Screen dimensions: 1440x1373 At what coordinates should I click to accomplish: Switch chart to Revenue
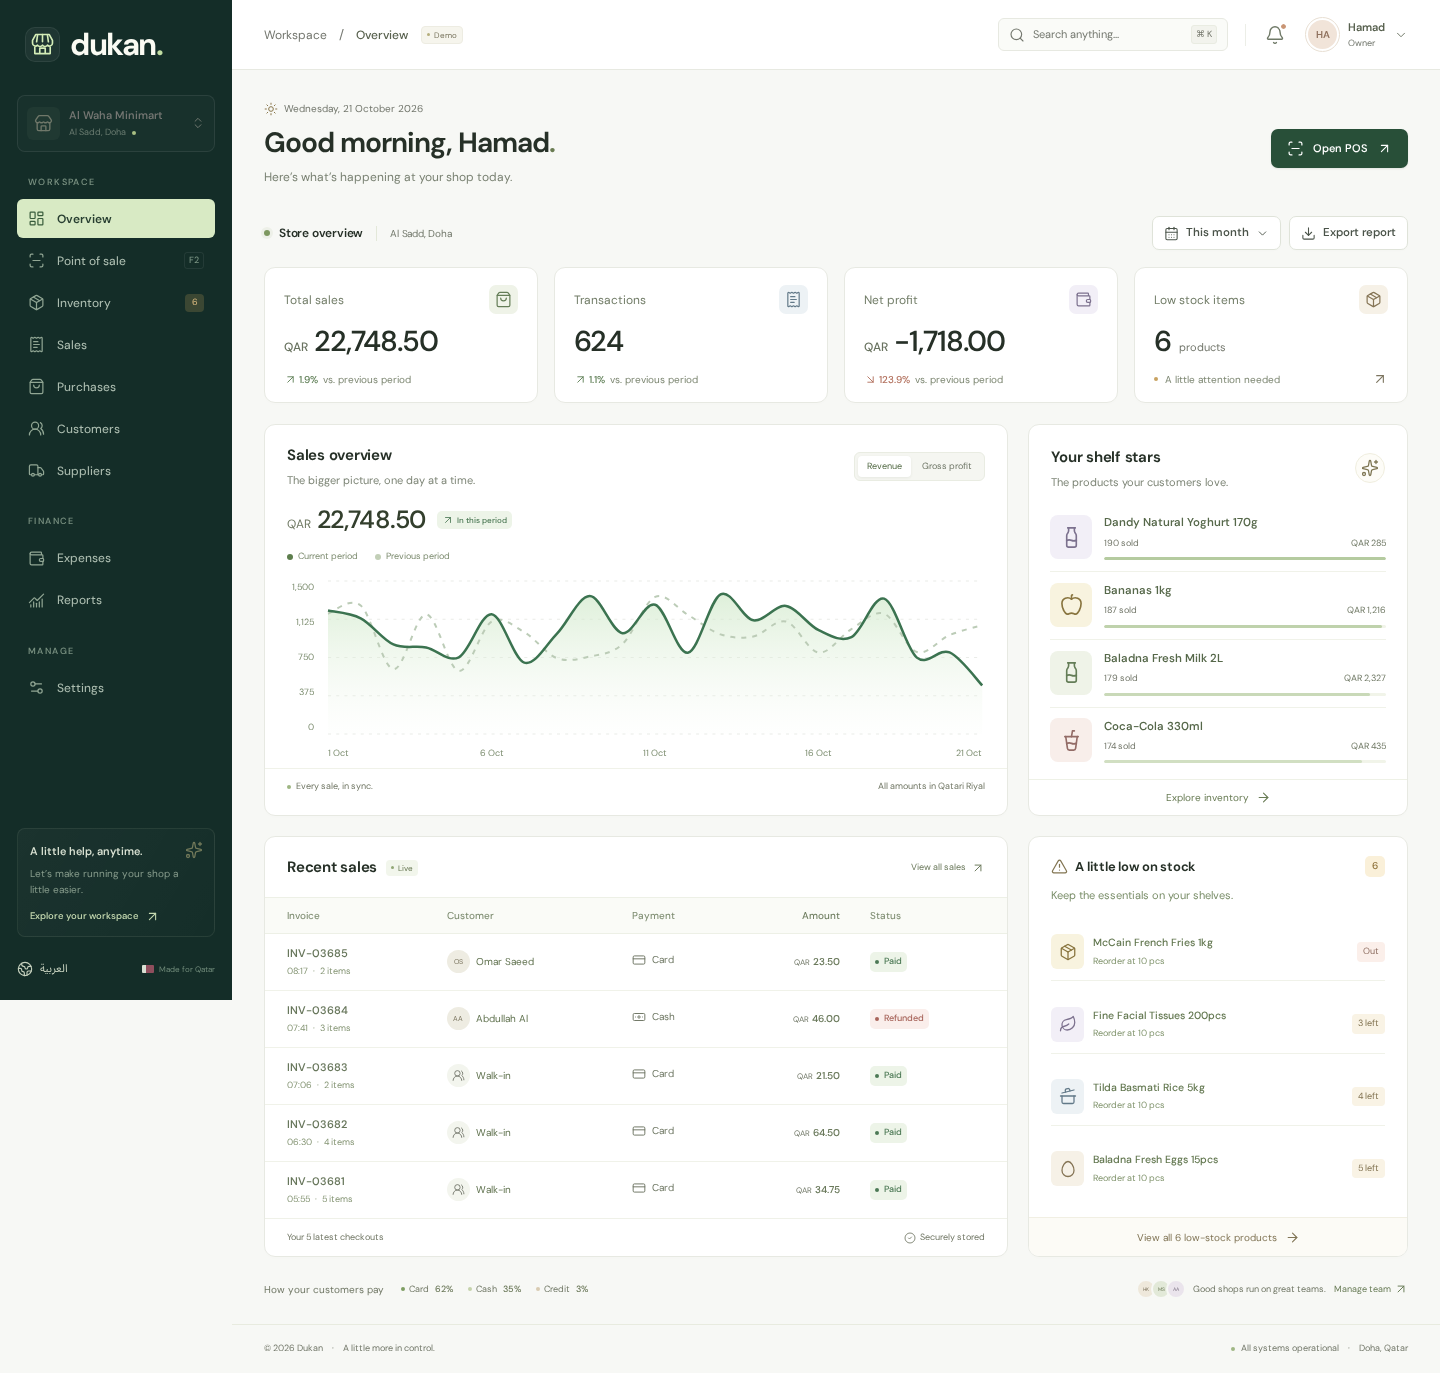[x=884, y=467]
